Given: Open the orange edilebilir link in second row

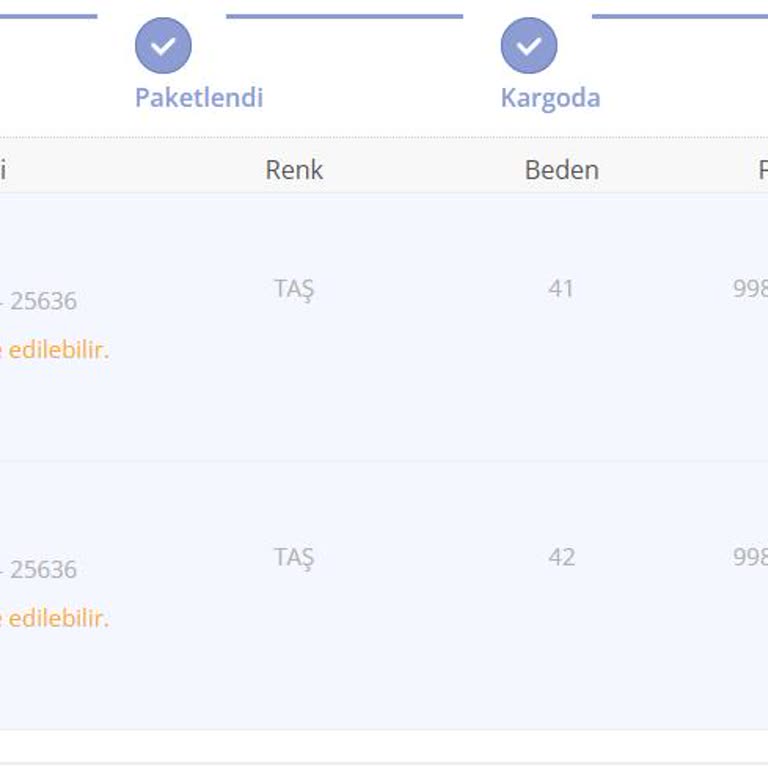Looking at the screenshot, I should pos(55,618).
